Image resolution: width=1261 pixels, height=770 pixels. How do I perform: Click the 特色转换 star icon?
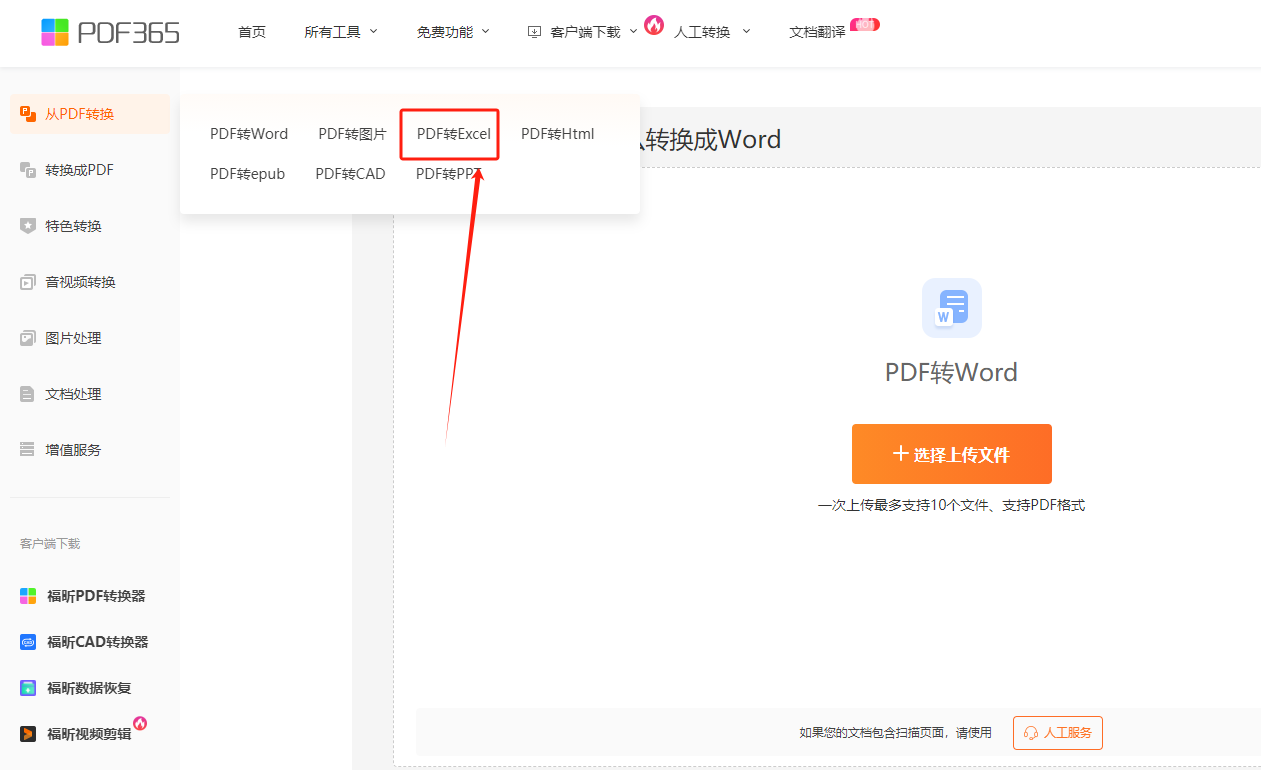[28, 226]
